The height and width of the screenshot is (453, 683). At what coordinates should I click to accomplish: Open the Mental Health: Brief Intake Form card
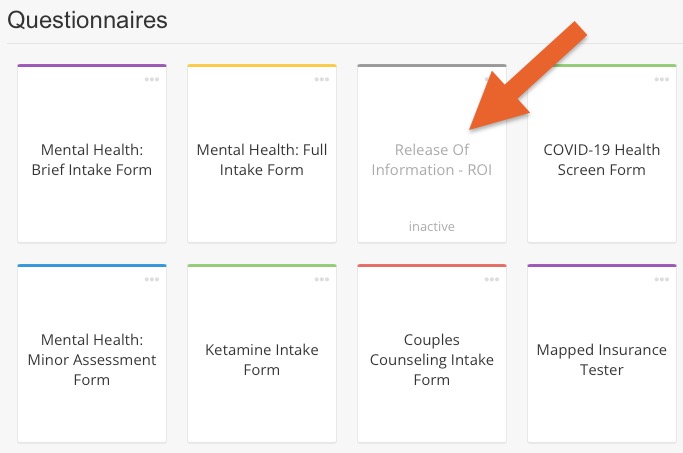coord(92,153)
